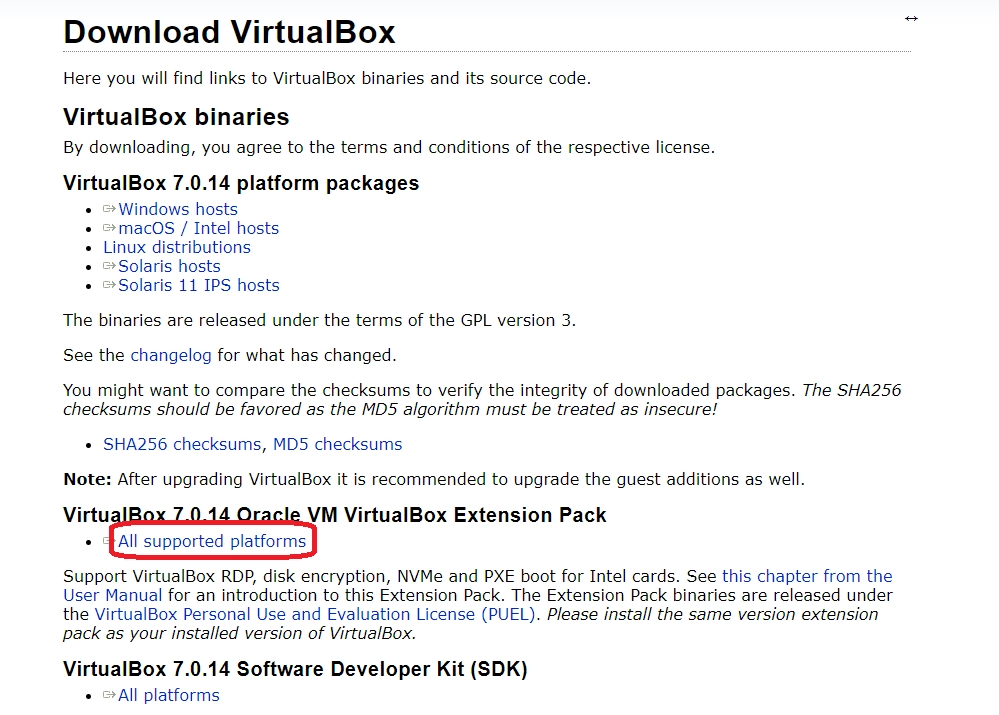This screenshot has width=999, height=715.
Task: Click the external-link arrow icon beside All platforms
Action: pyautogui.click(x=110, y=695)
